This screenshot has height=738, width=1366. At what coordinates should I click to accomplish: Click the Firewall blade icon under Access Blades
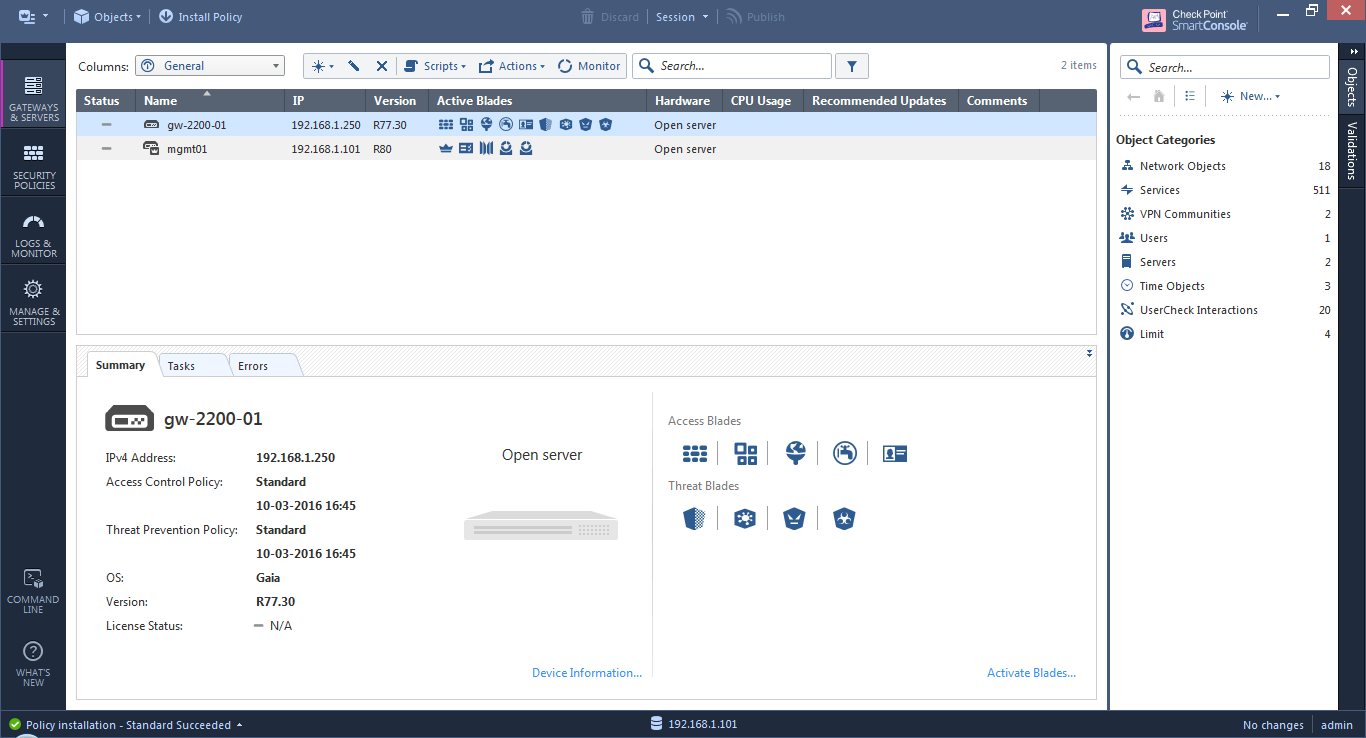(695, 454)
